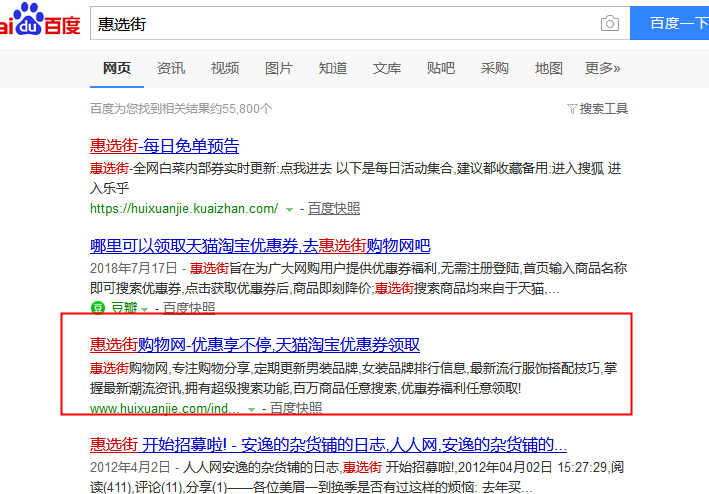Expand dropdown arrow beside kuaizhan URL
709x494 pixels.
(x=289, y=210)
